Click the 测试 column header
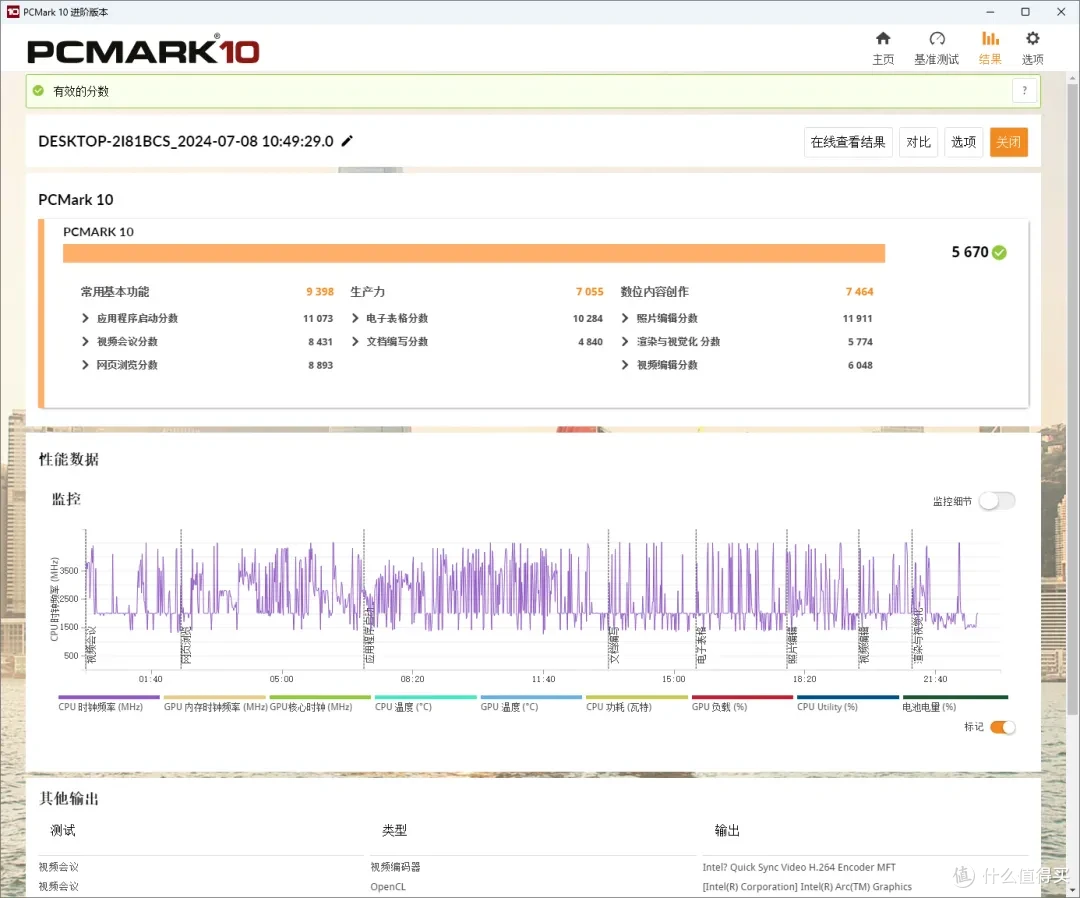Viewport: 1080px width, 898px height. click(63, 831)
